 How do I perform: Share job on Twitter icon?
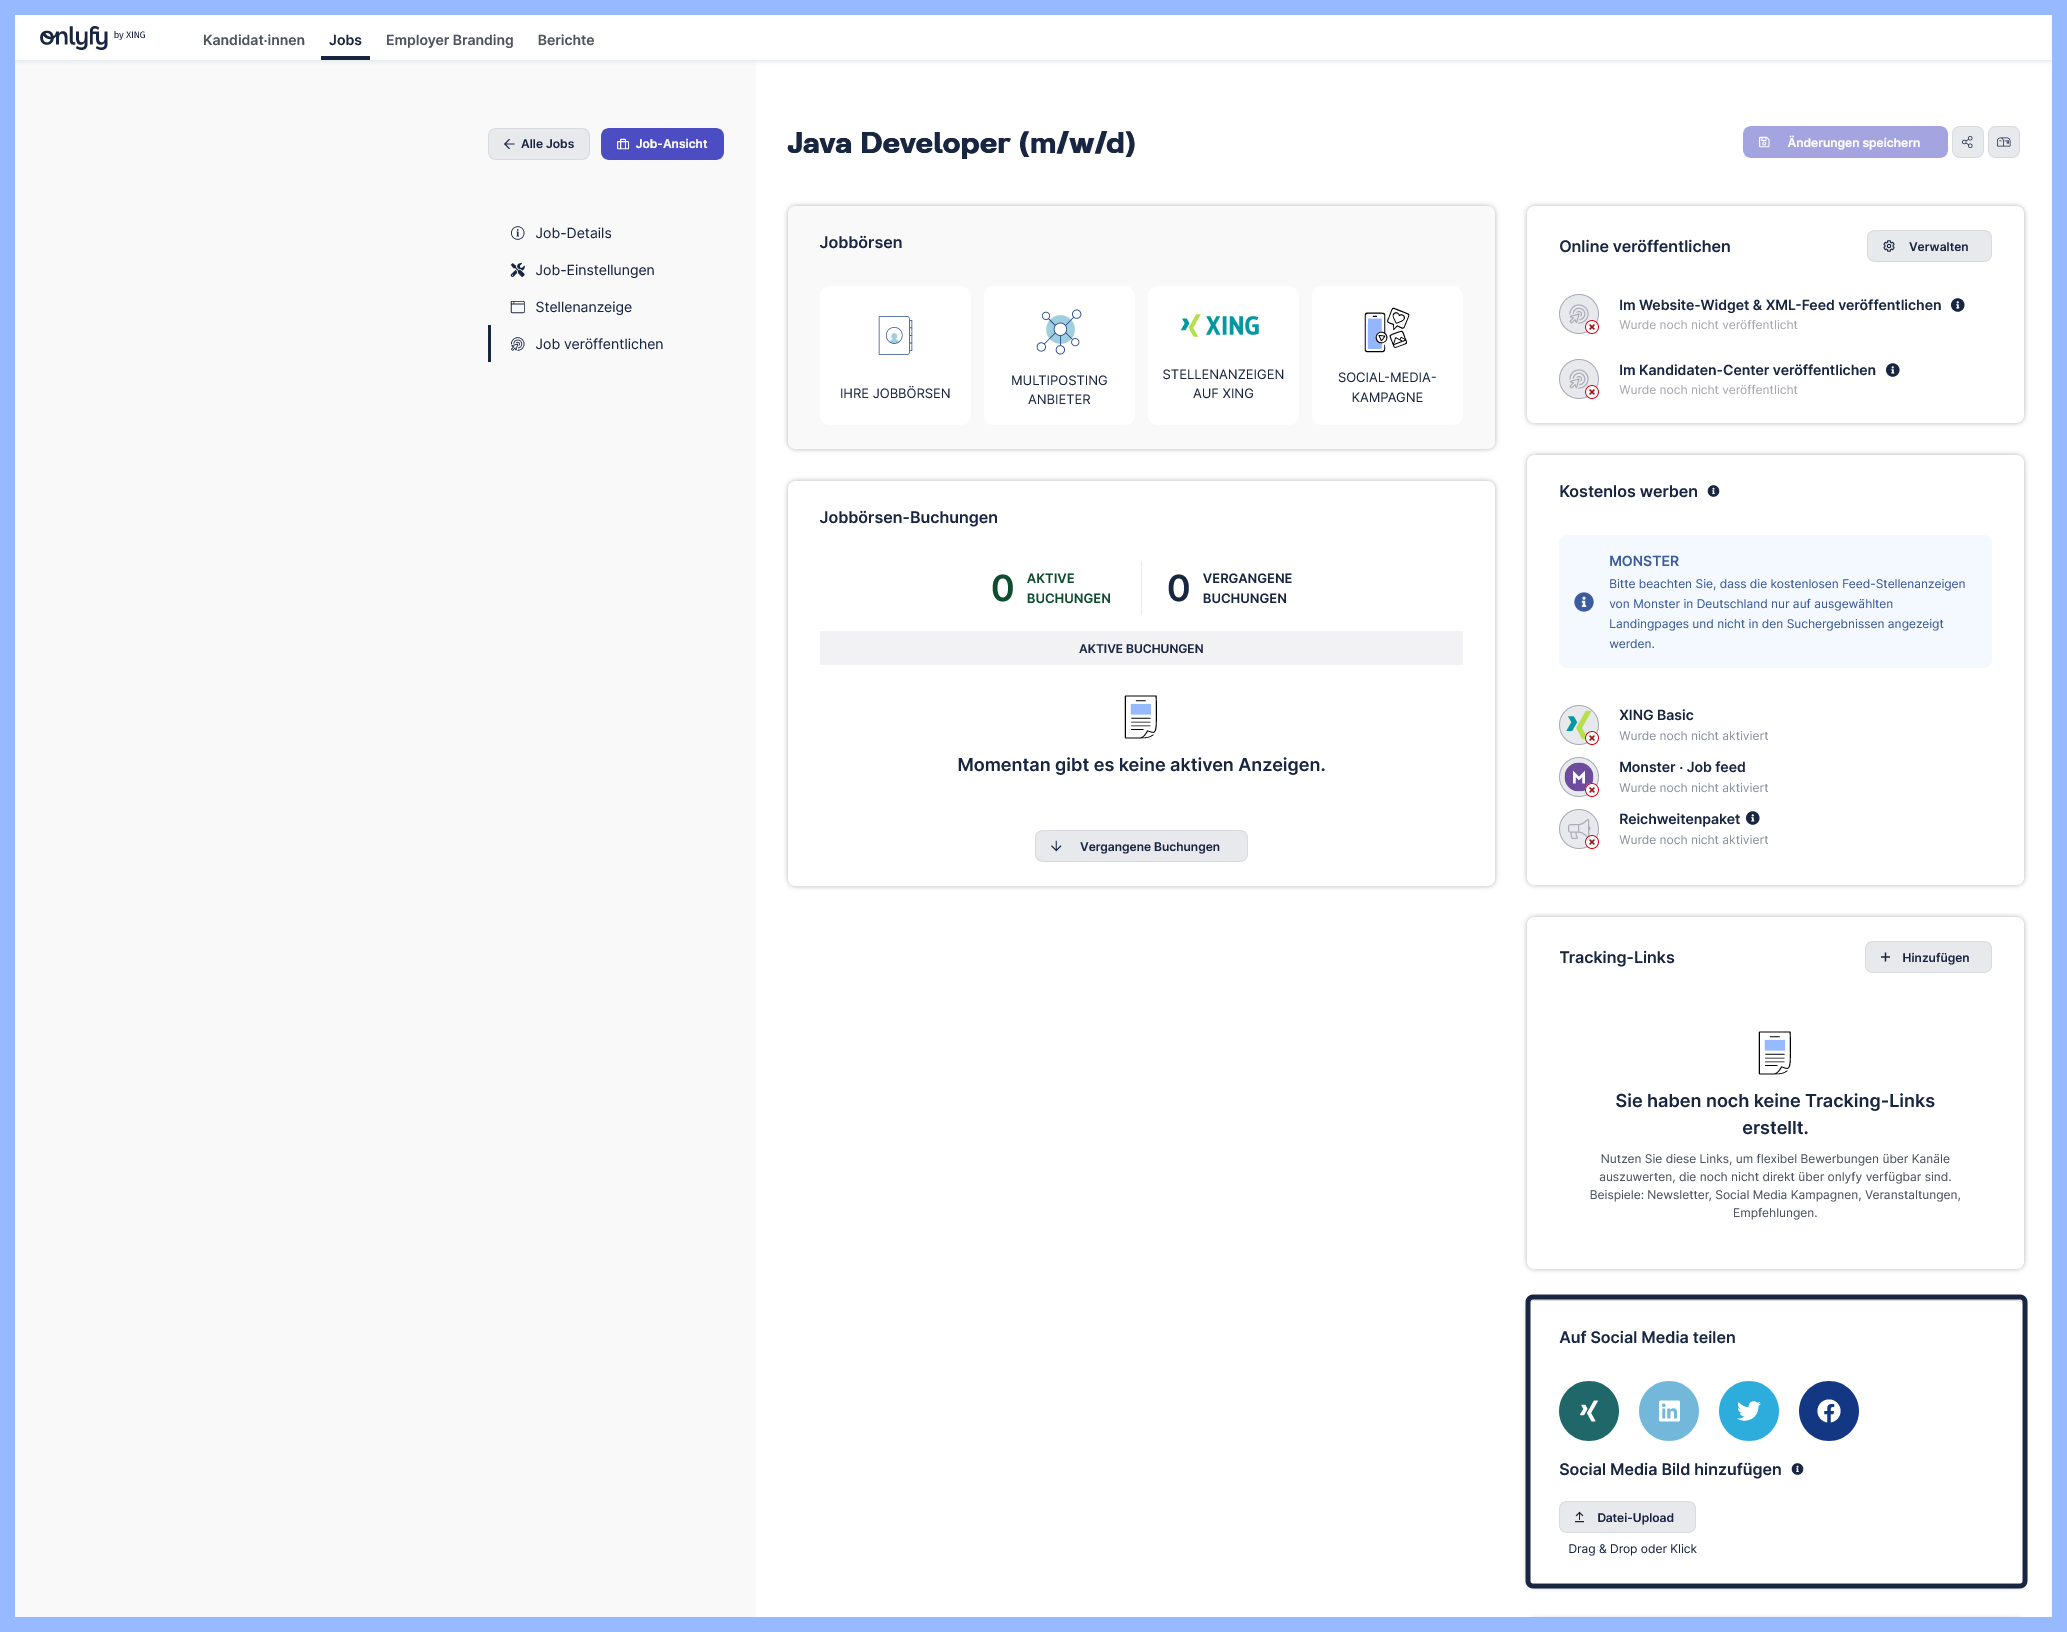pyautogui.click(x=1748, y=1410)
